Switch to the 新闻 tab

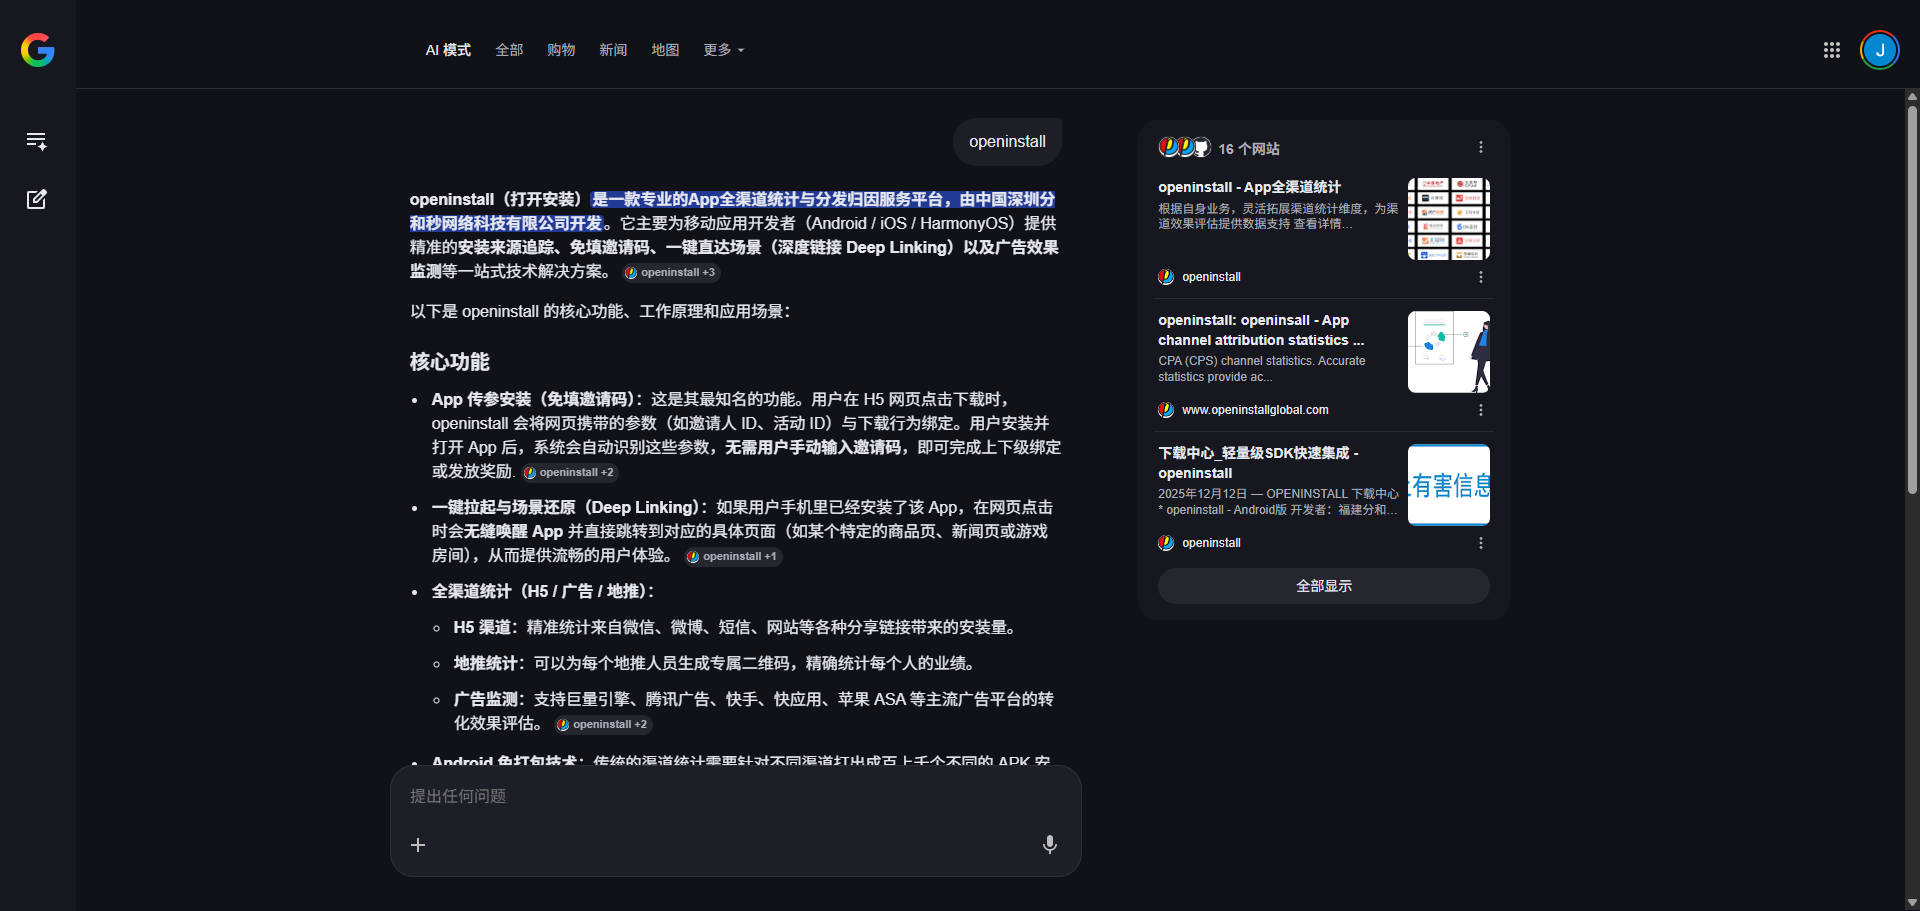(x=613, y=50)
